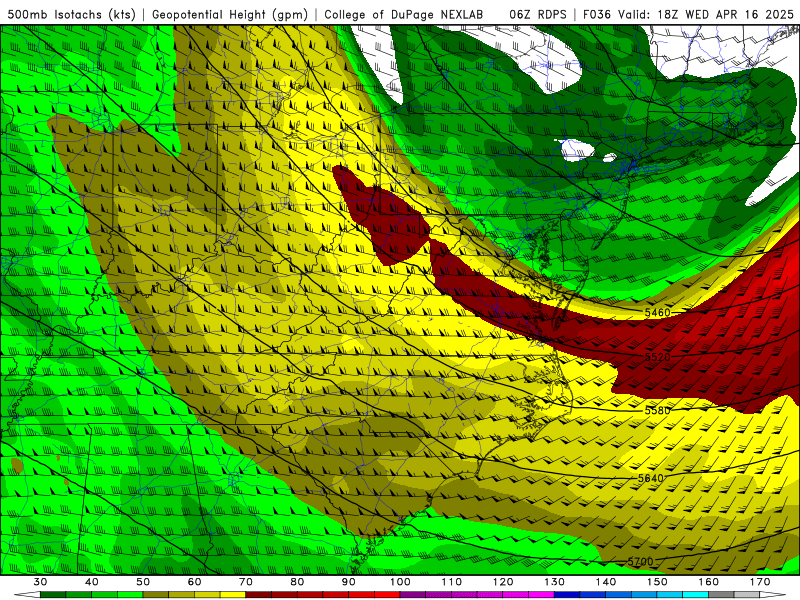The width and height of the screenshot is (800, 600).
Task: Click the 70 value on the wind scale
Action: [x=246, y=582]
